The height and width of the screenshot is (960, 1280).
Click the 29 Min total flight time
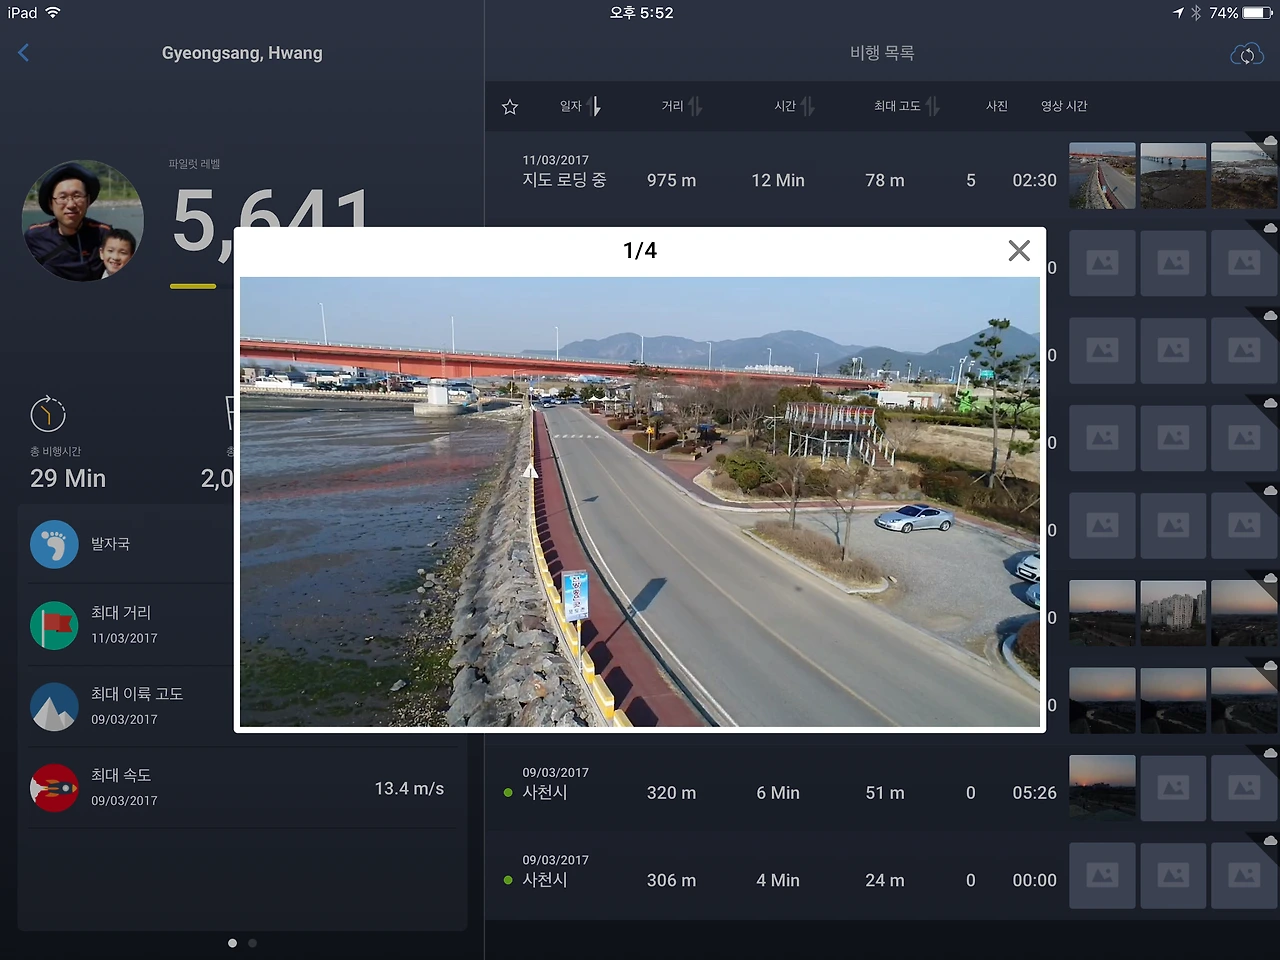pos(68,478)
